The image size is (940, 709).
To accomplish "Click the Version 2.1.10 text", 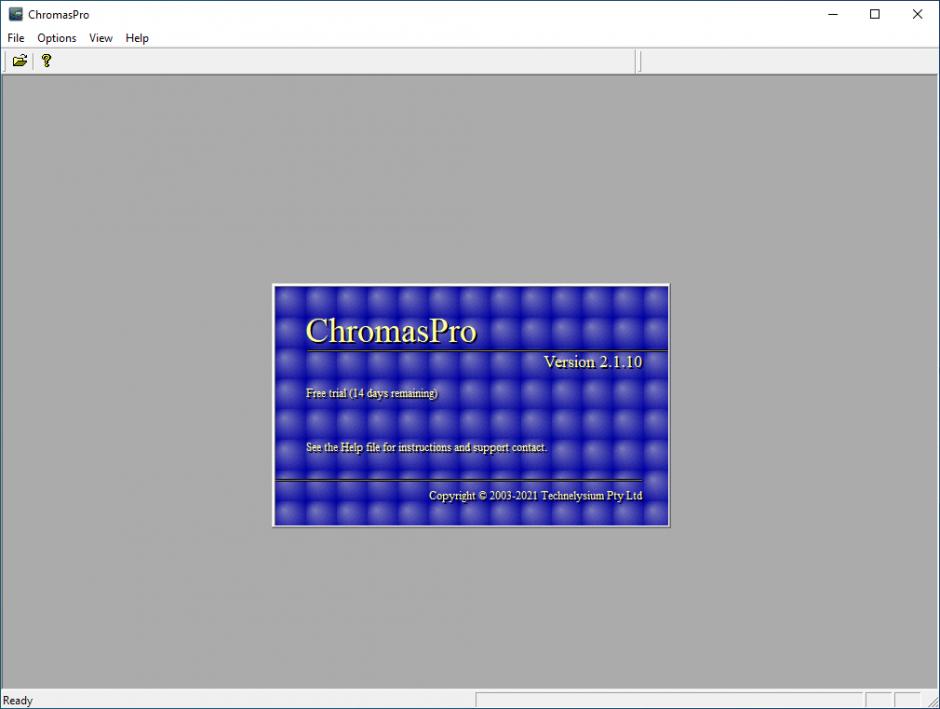I will (x=593, y=362).
